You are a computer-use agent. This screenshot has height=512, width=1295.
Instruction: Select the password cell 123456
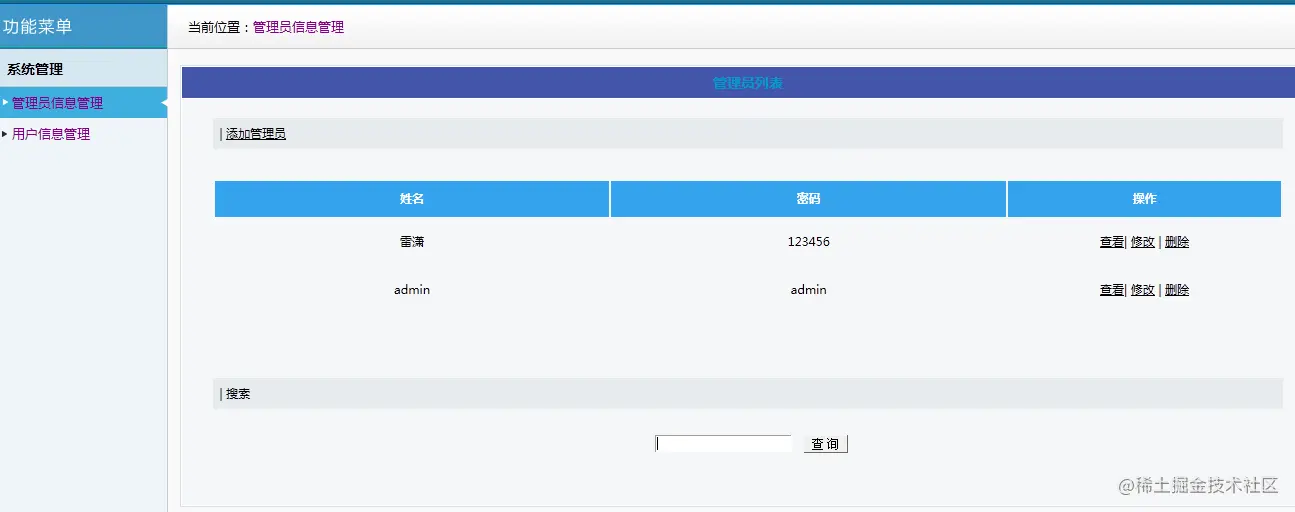808,242
